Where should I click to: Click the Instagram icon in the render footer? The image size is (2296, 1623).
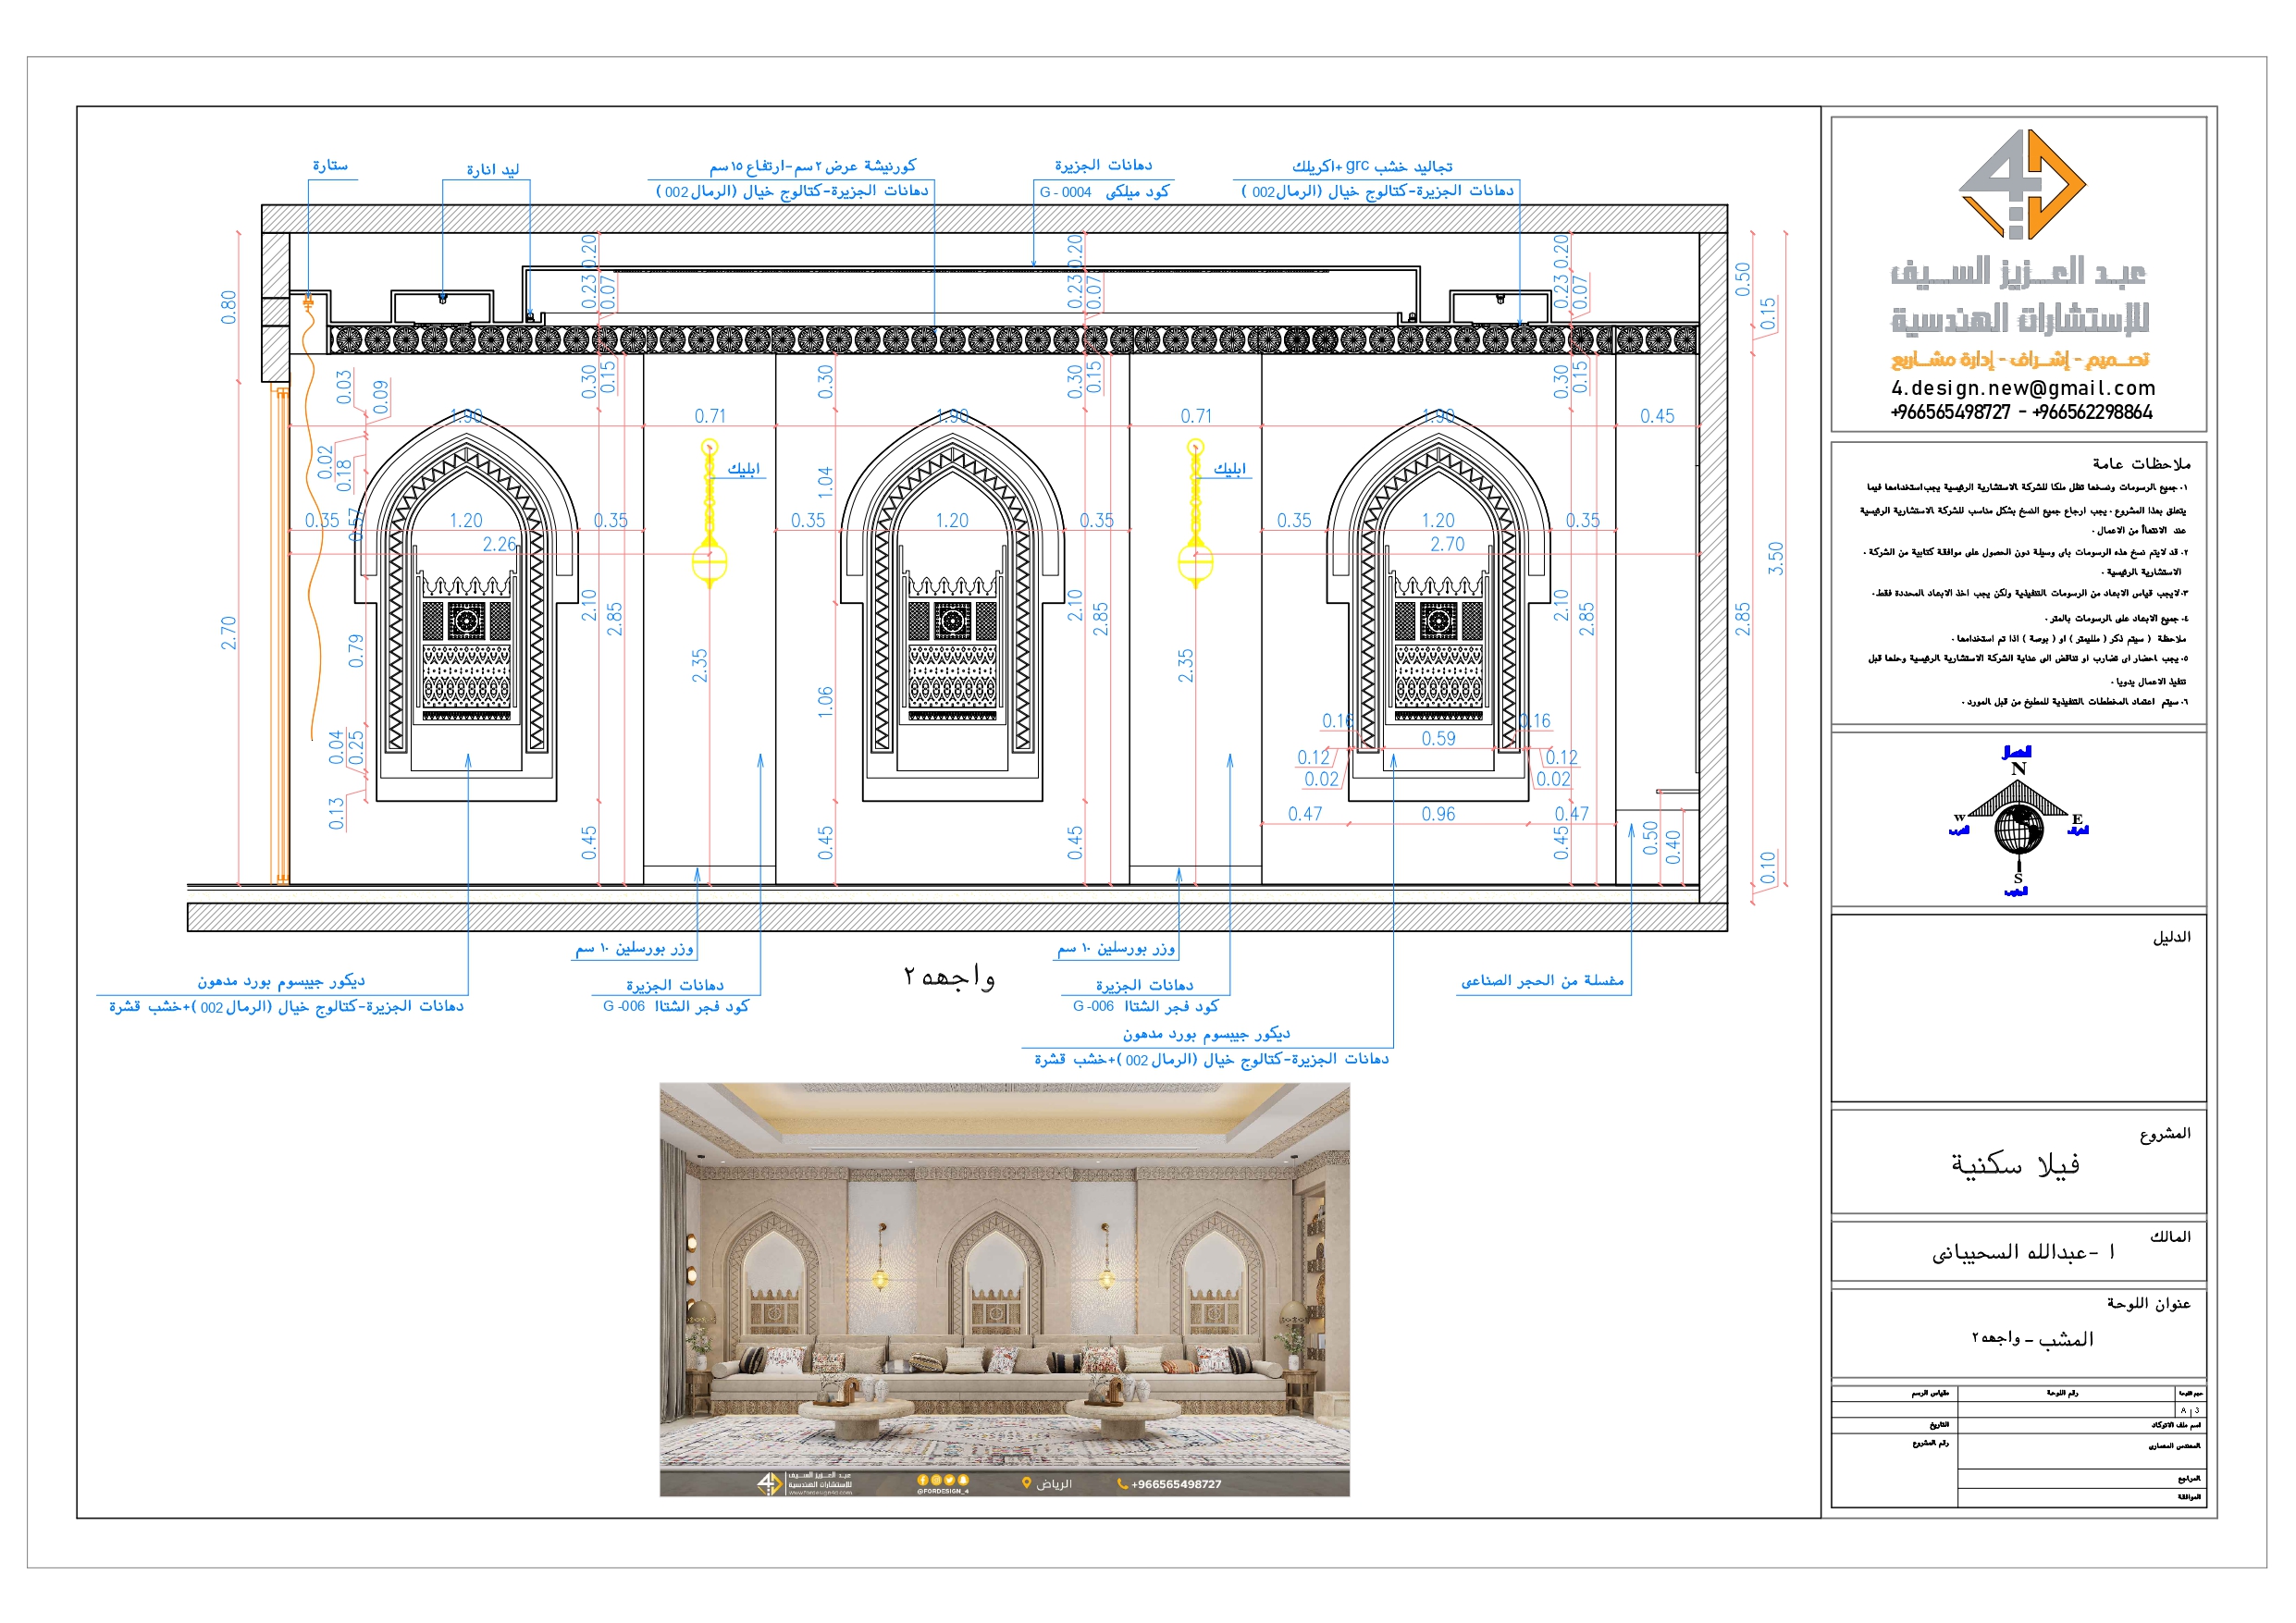pos(936,1479)
